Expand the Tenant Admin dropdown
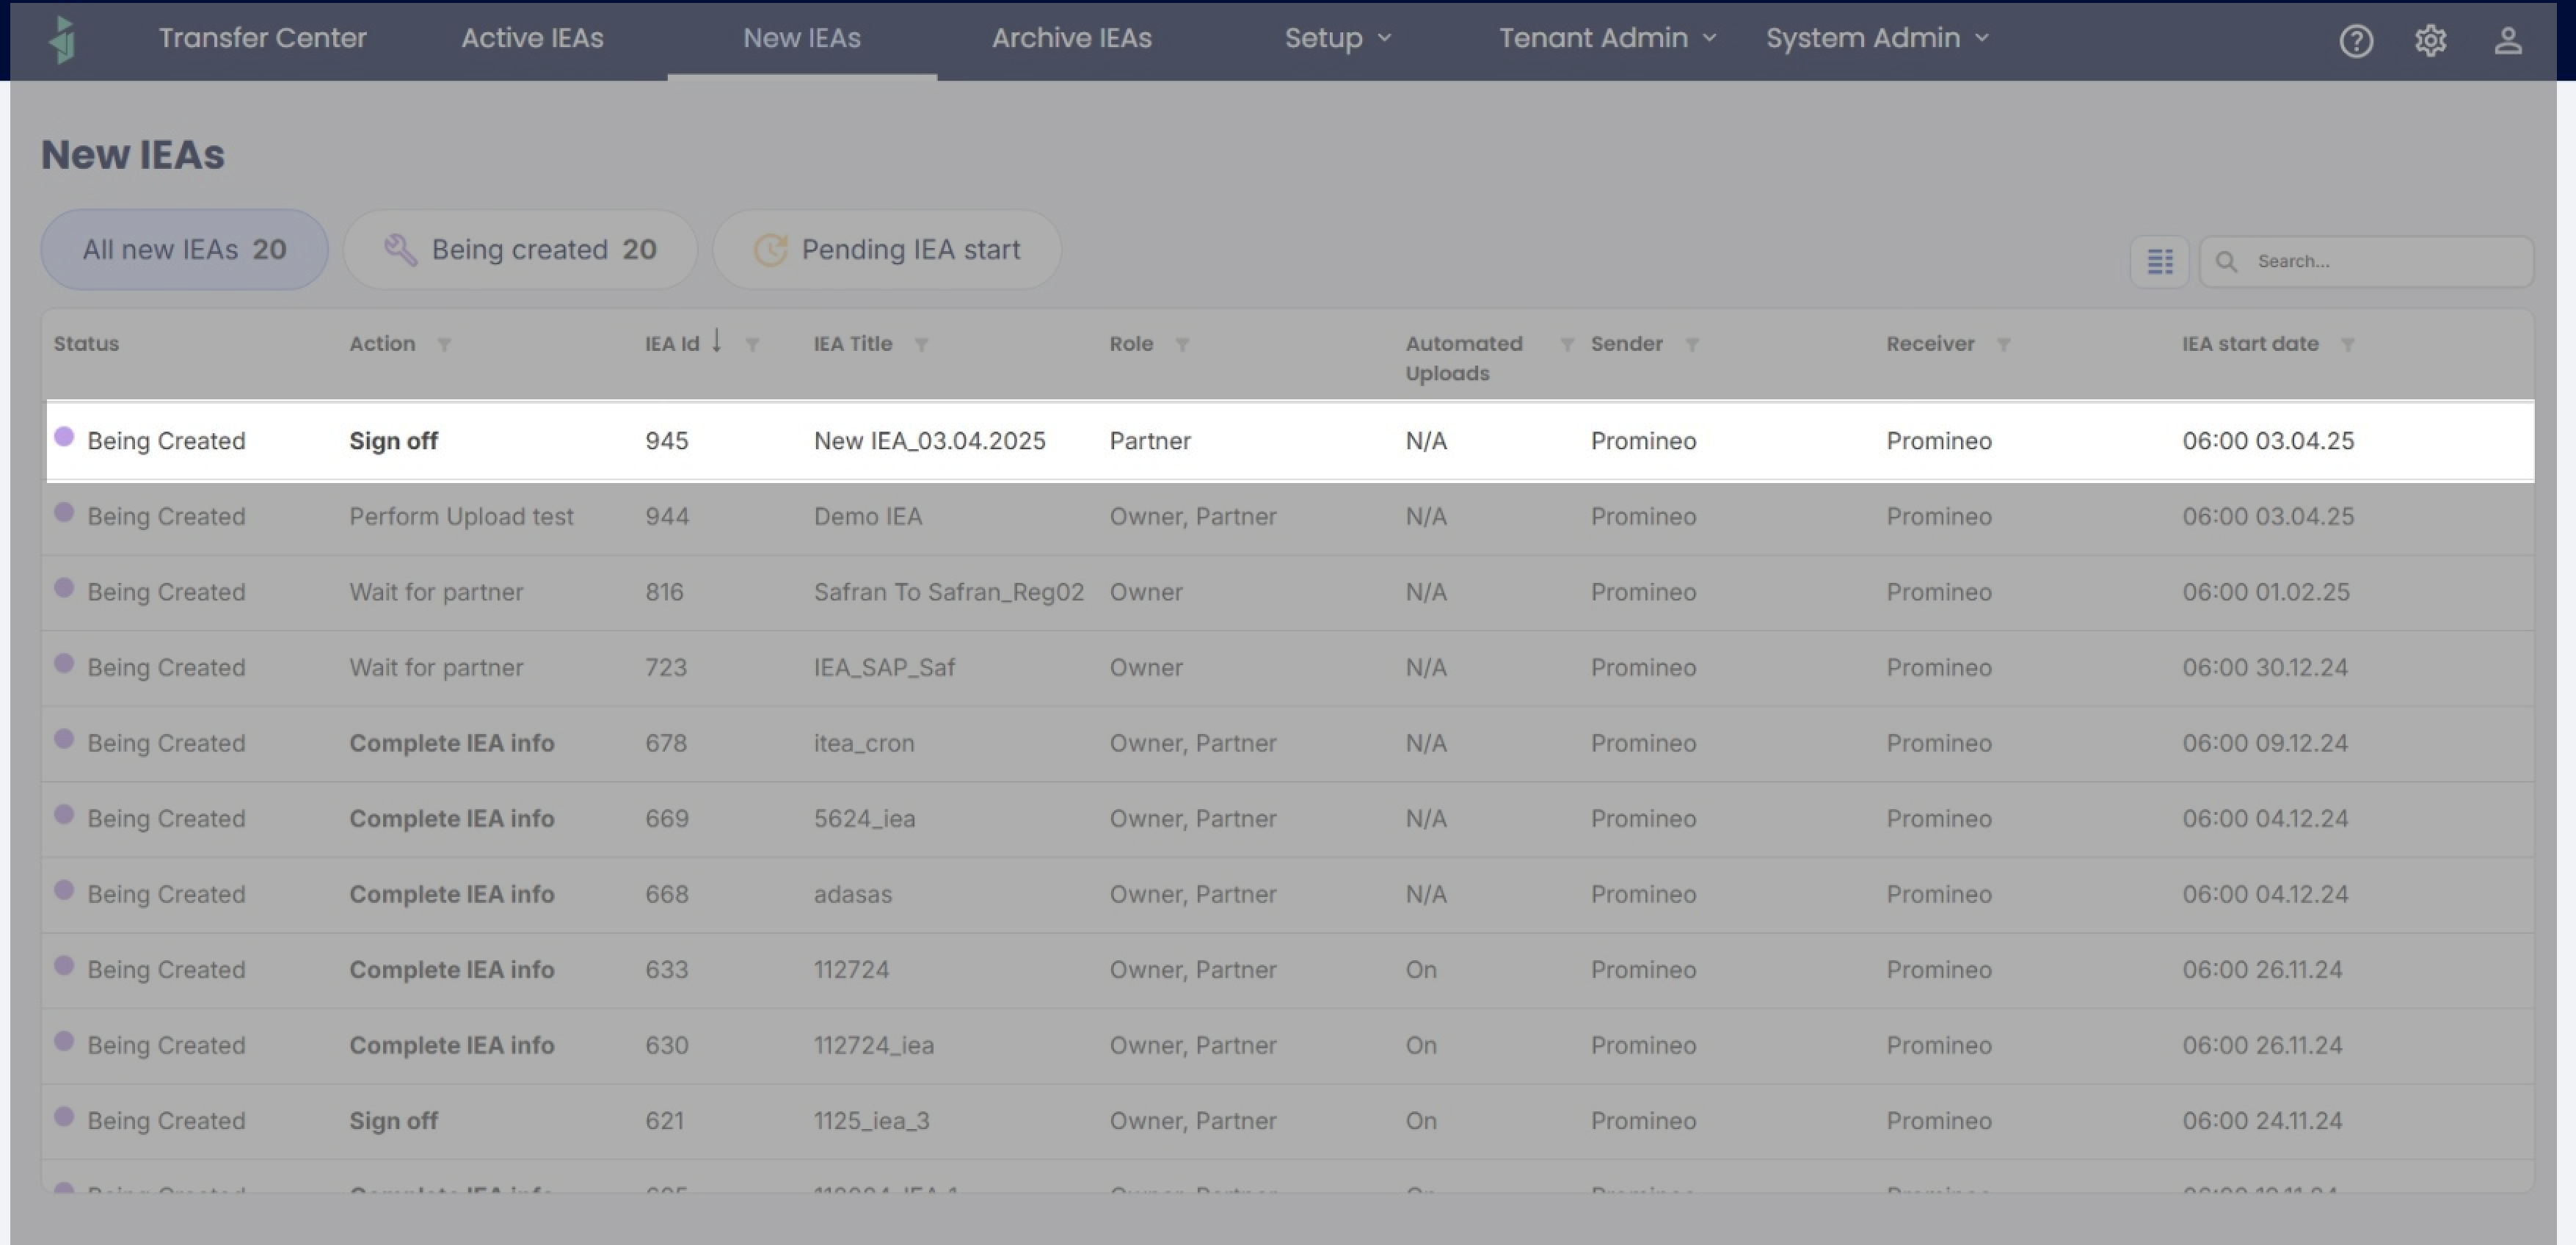2576x1245 pixels. pos(1606,38)
